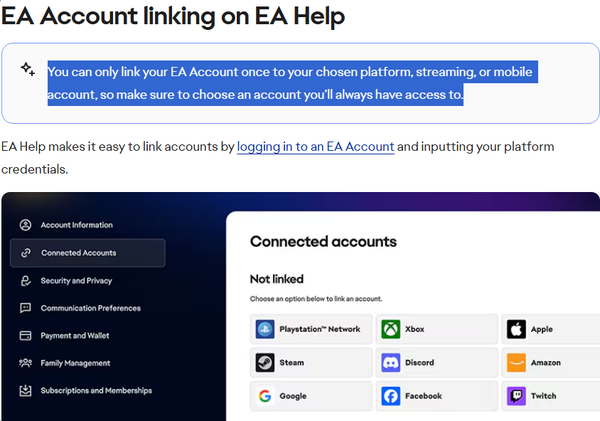Click the Facebook logo icon
600x421 pixels.
pyautogui.click(x=391, y=396)
